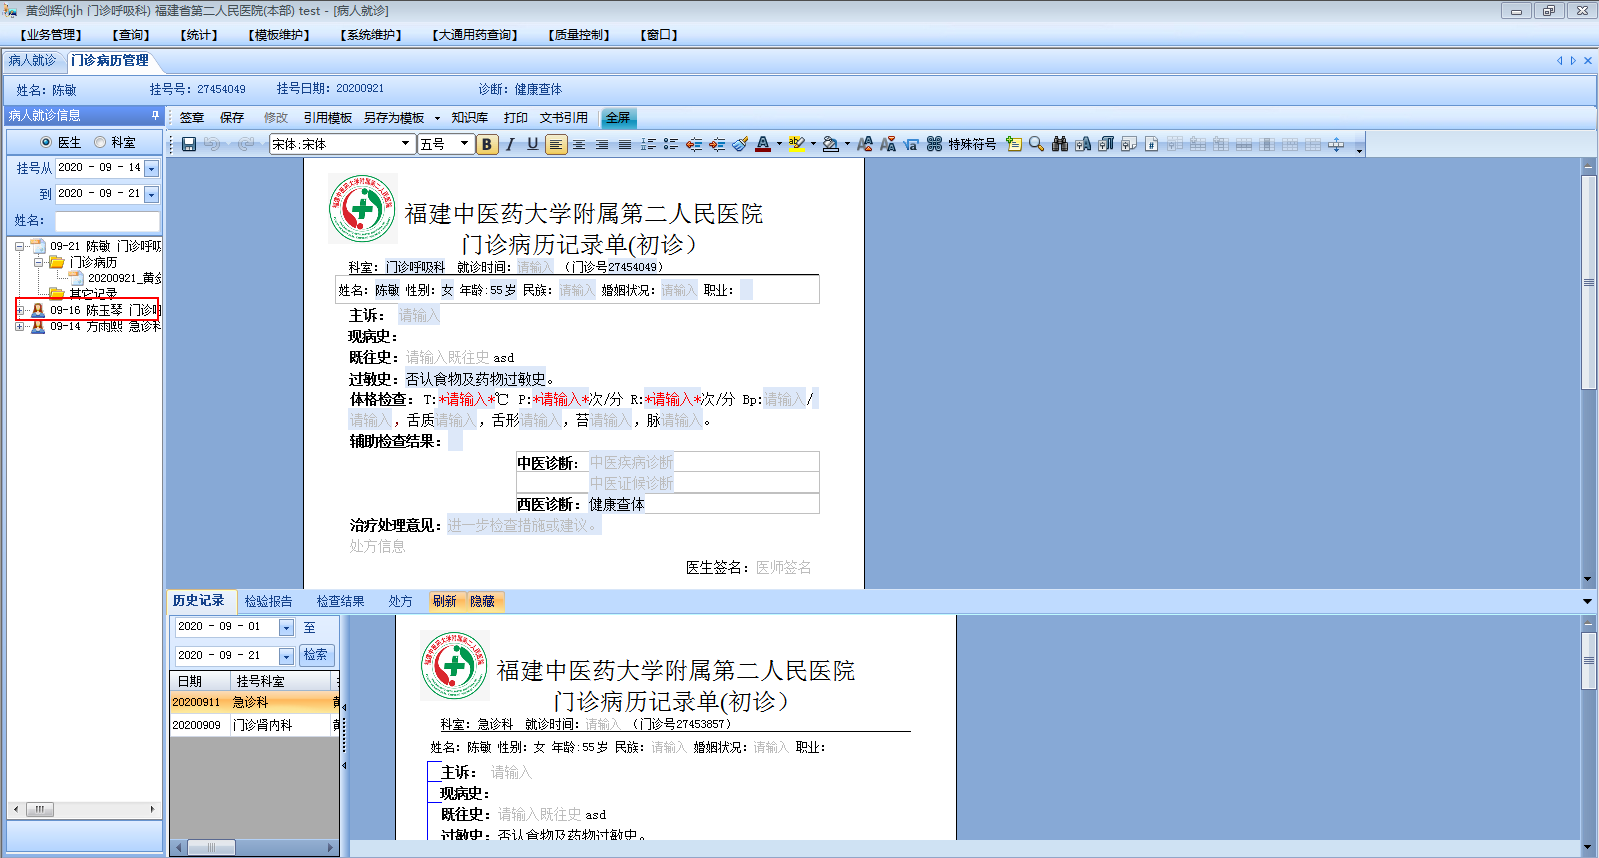Expand the 09-16 陈玉琴 tree node

coord(19,310)
